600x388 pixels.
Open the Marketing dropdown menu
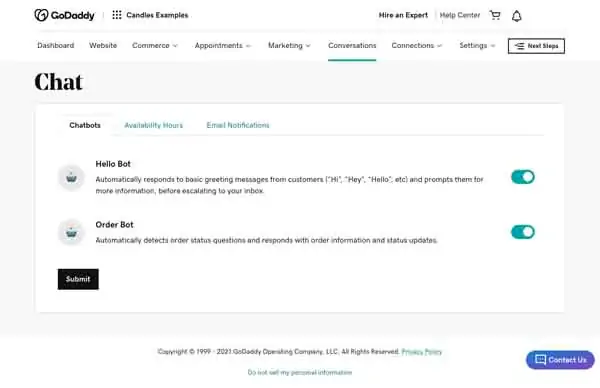289,46
